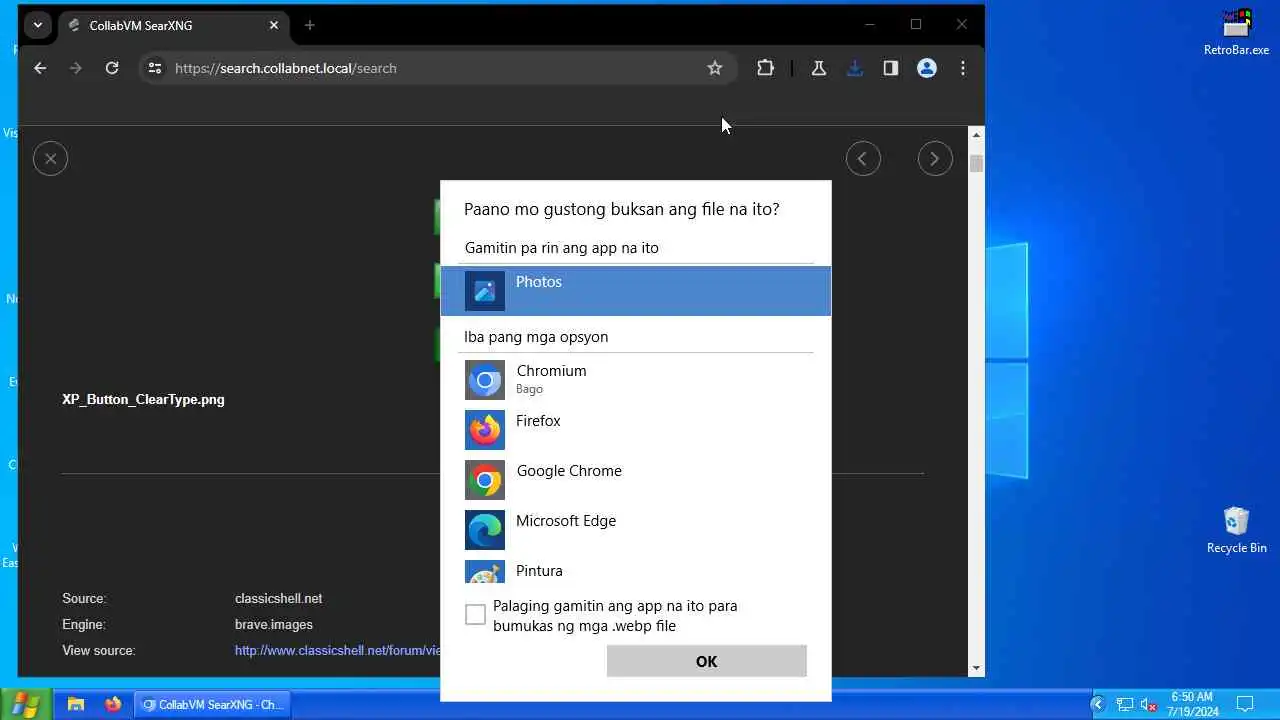Image resolution: width=1280 pixels, height=720 pixels.
Task: Click page scrollbar down arrow
Action: point(977,668)
